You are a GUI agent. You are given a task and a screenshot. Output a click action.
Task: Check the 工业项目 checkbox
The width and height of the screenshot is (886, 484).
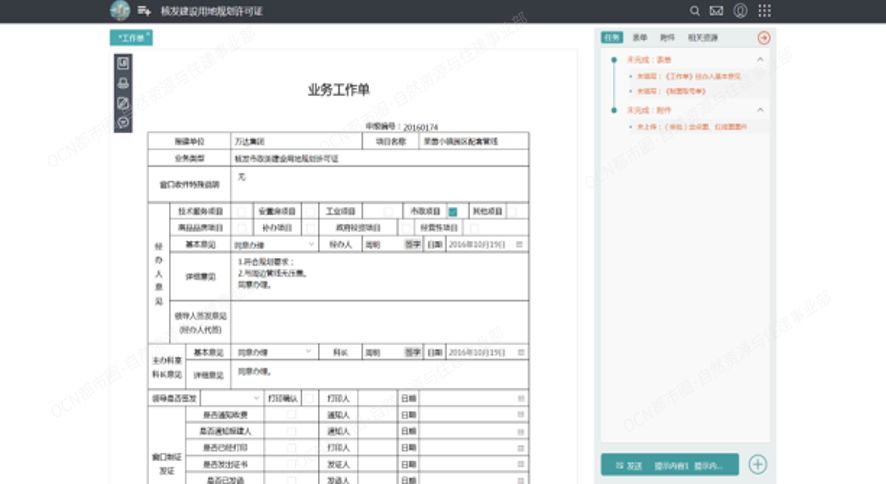click(388, 211)
